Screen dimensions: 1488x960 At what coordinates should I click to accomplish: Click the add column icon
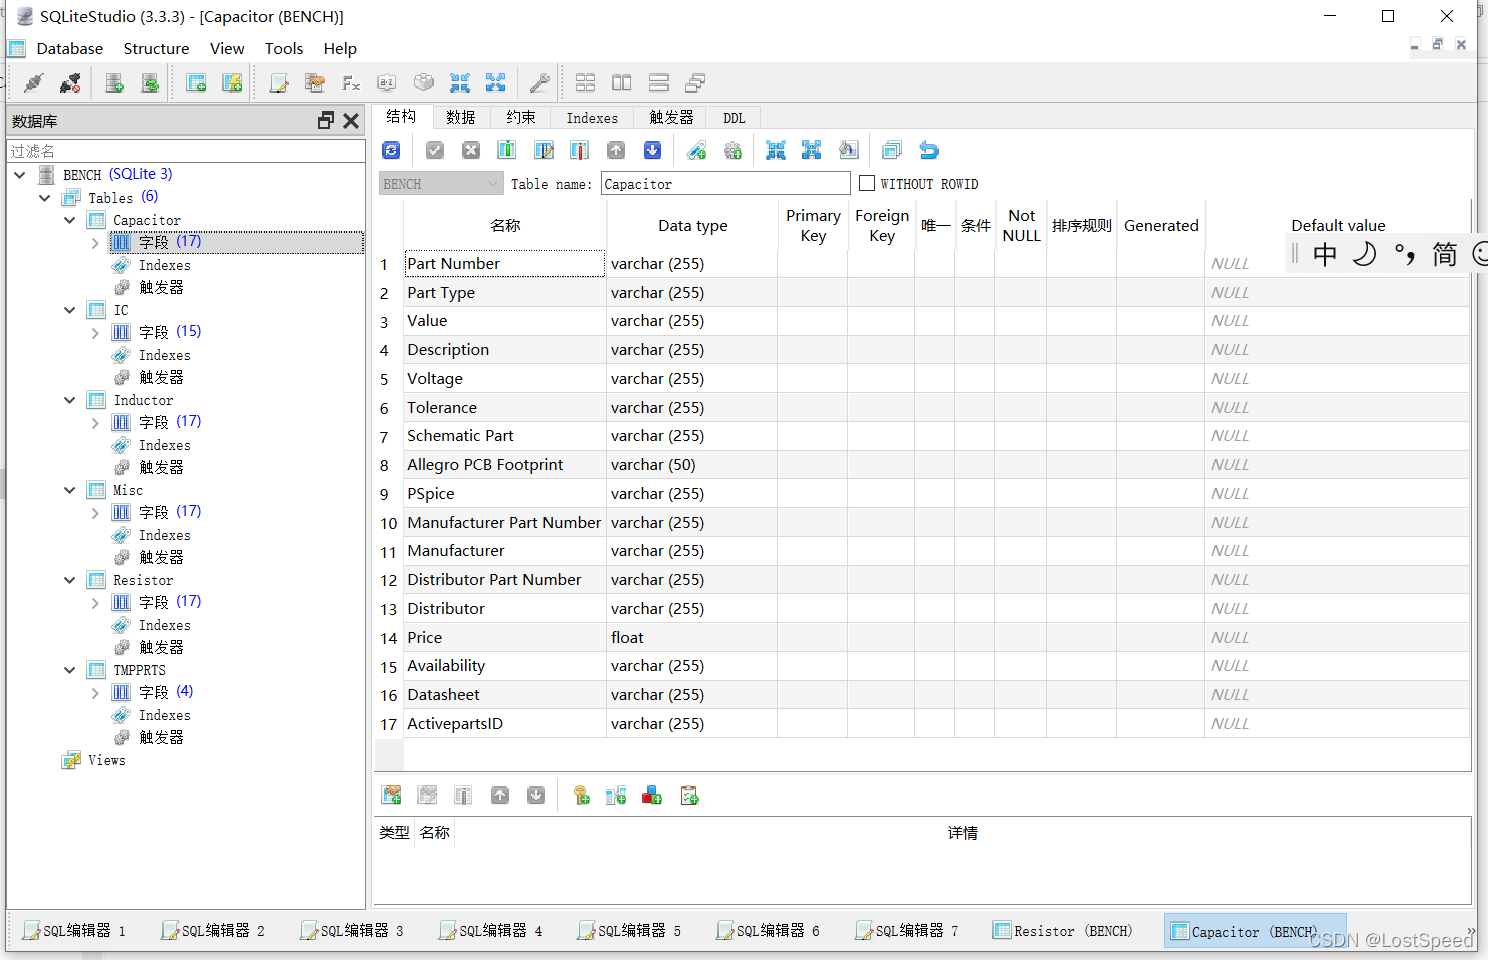coord(507,150)
